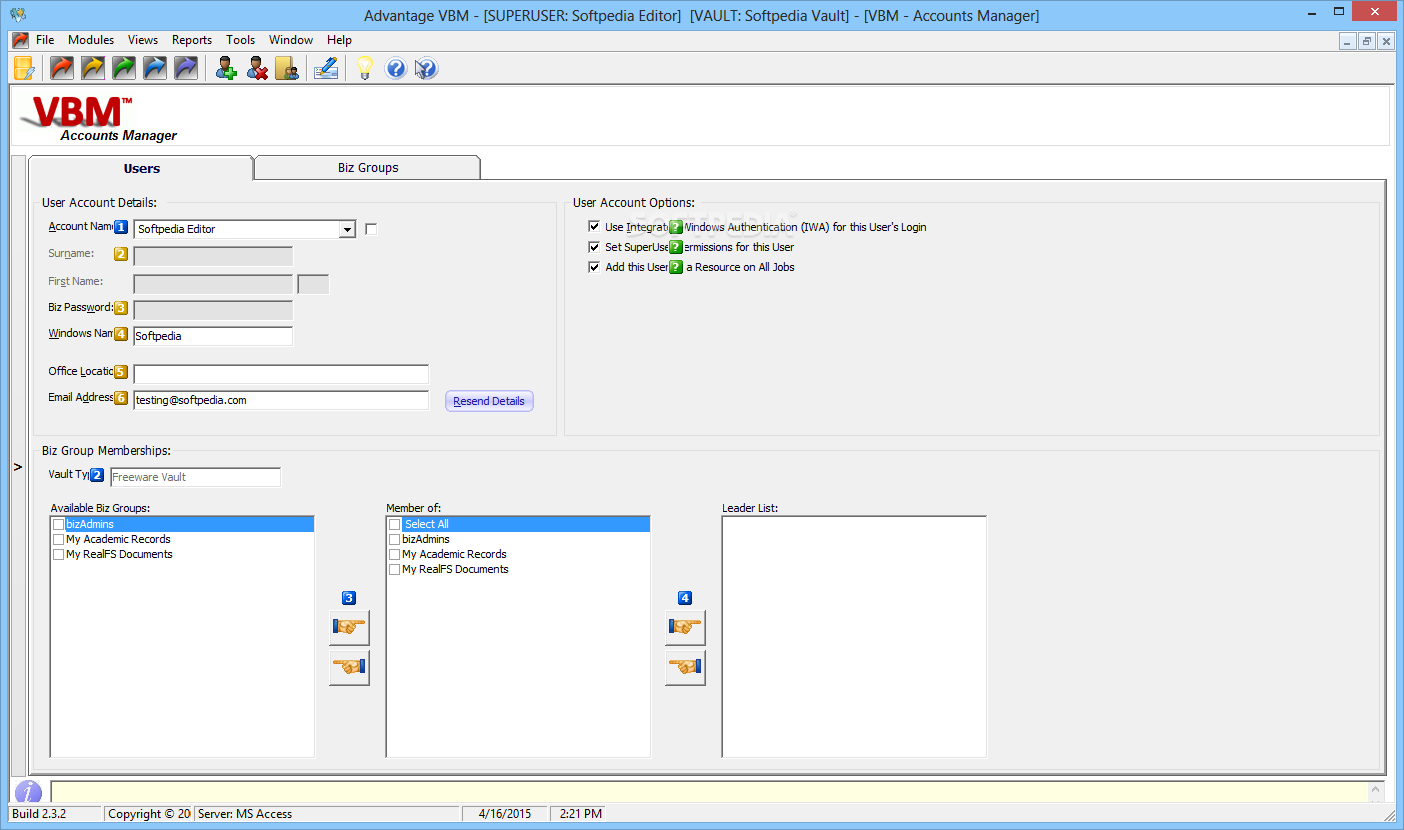1404x830 pixels.
Task: Click the green help icon for IWA option
Action: (x=676, y=227)
